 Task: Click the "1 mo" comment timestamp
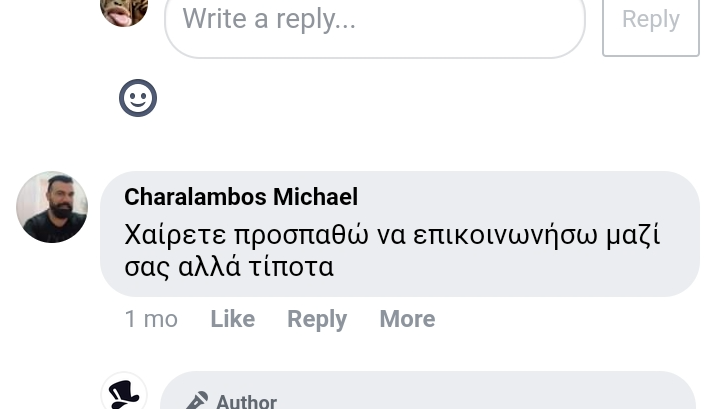151,319
